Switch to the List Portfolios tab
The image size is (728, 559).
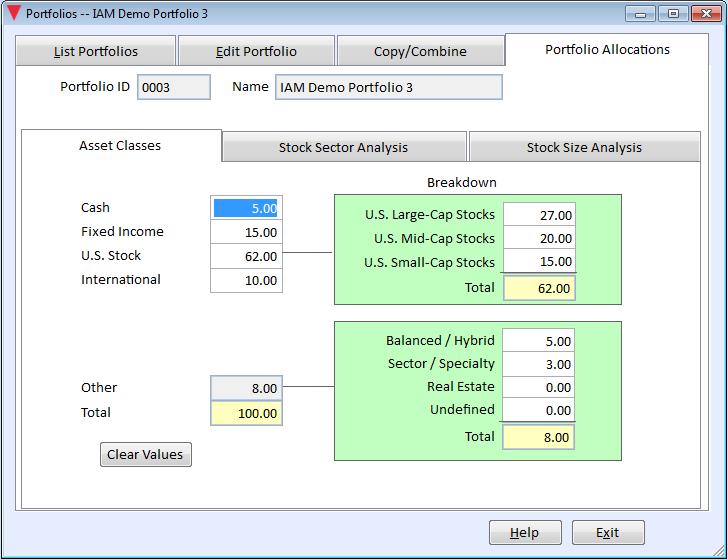pos(96,51)
